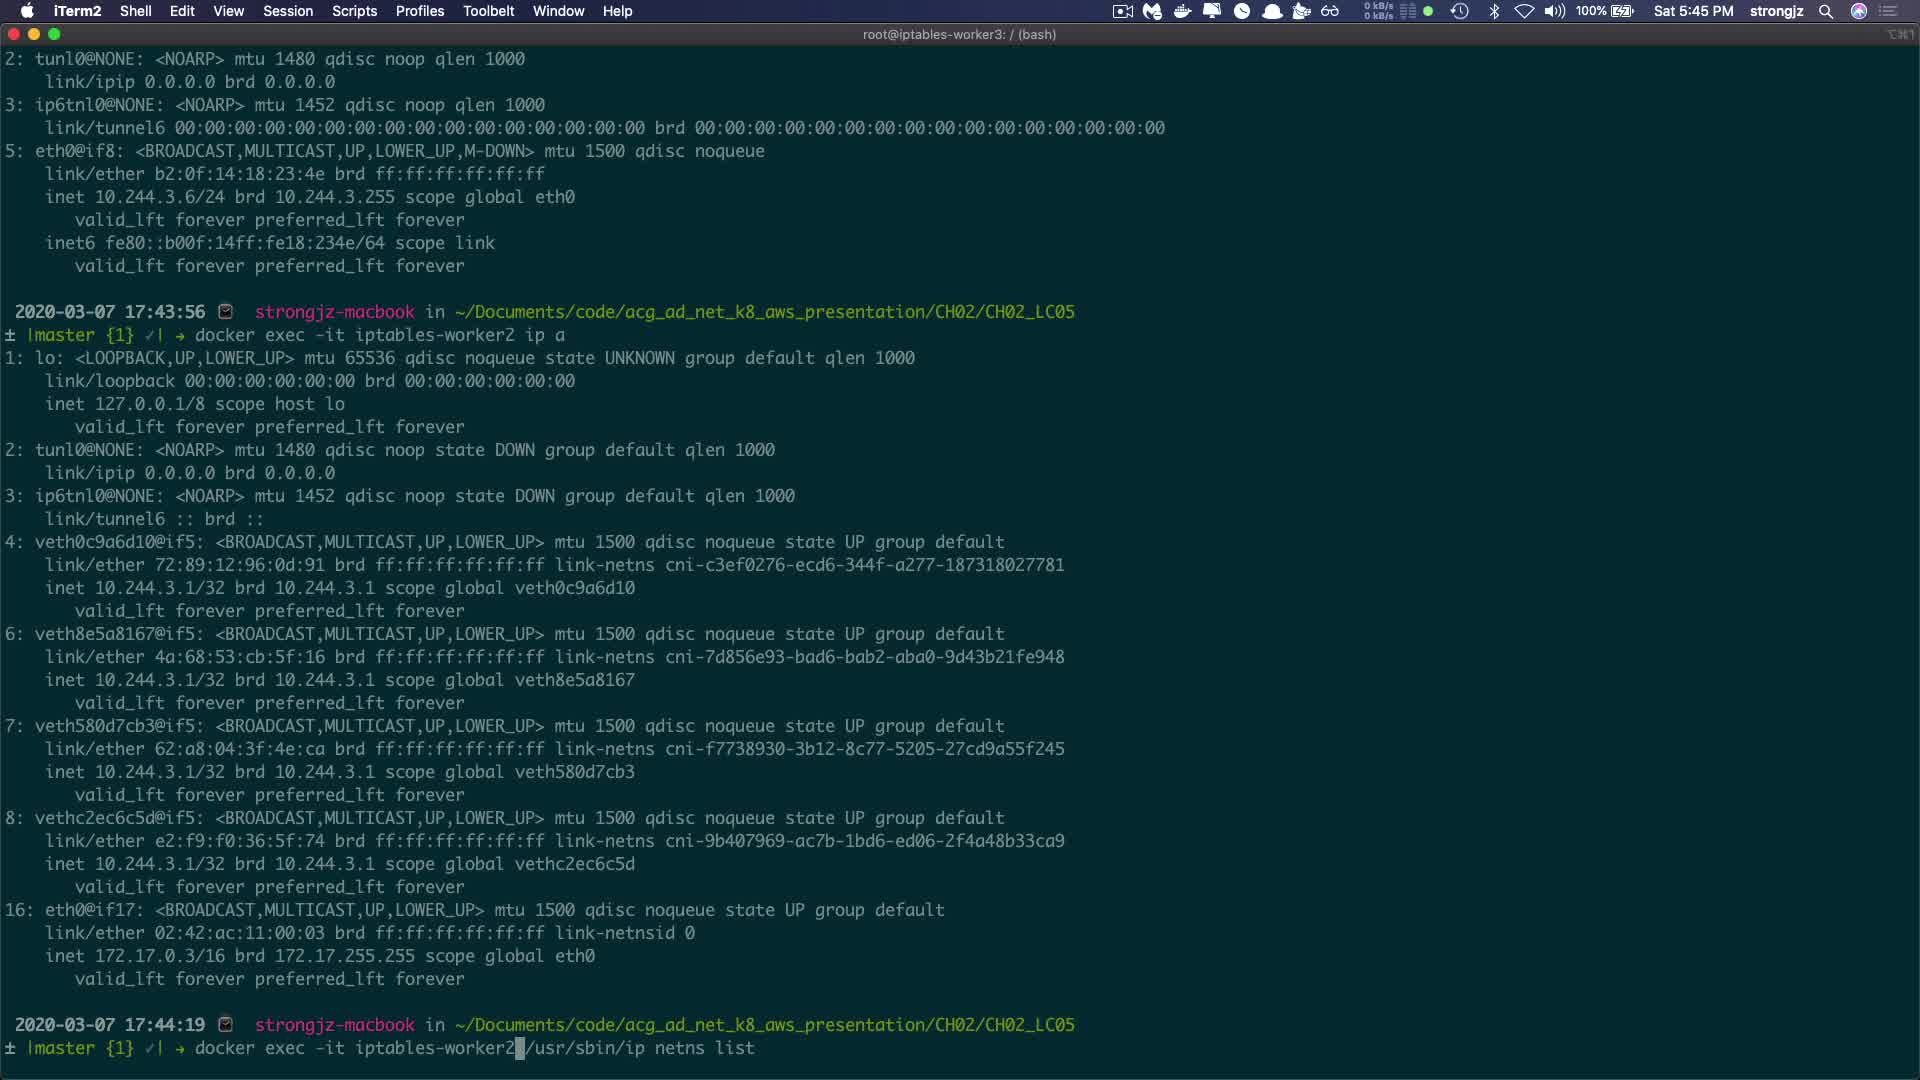This screenshot has width=1920, height=1080.
Task: Click the Bluetooth status icon
Action: tap(1494, 11)
